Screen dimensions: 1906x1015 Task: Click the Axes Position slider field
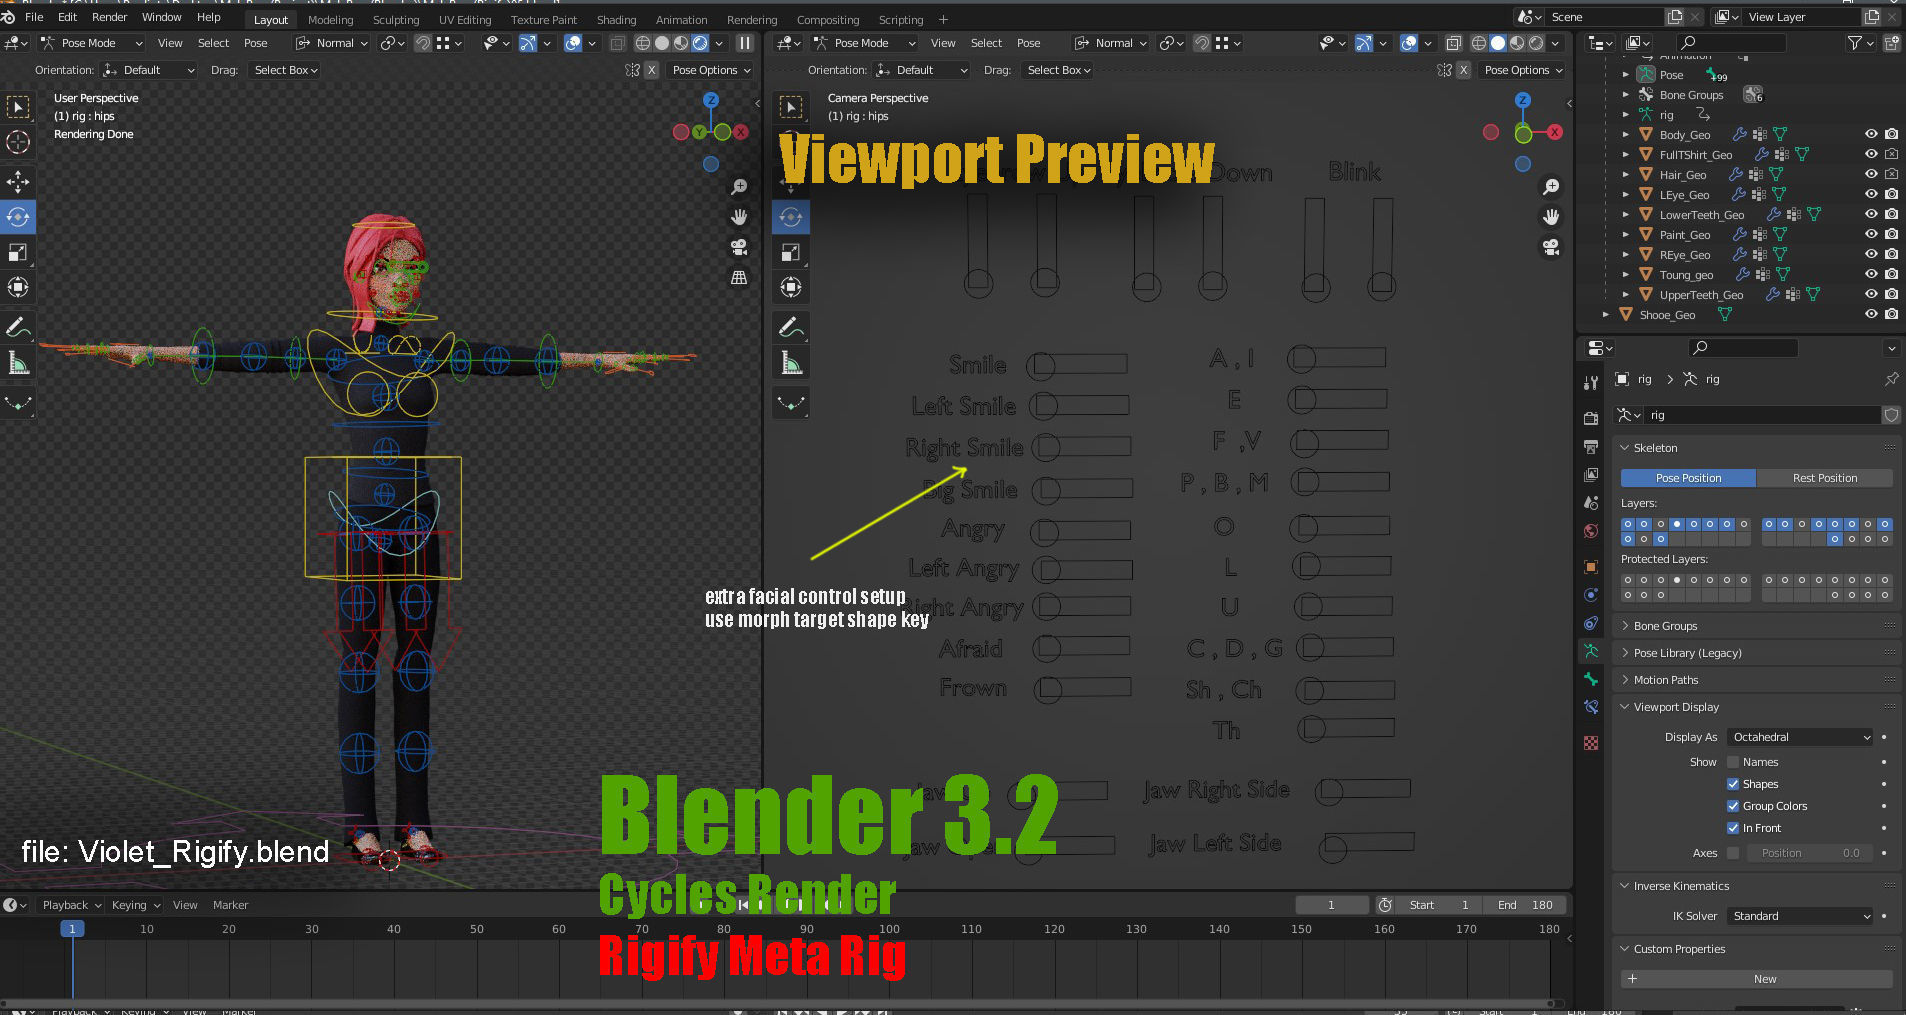coord(1809,853)
